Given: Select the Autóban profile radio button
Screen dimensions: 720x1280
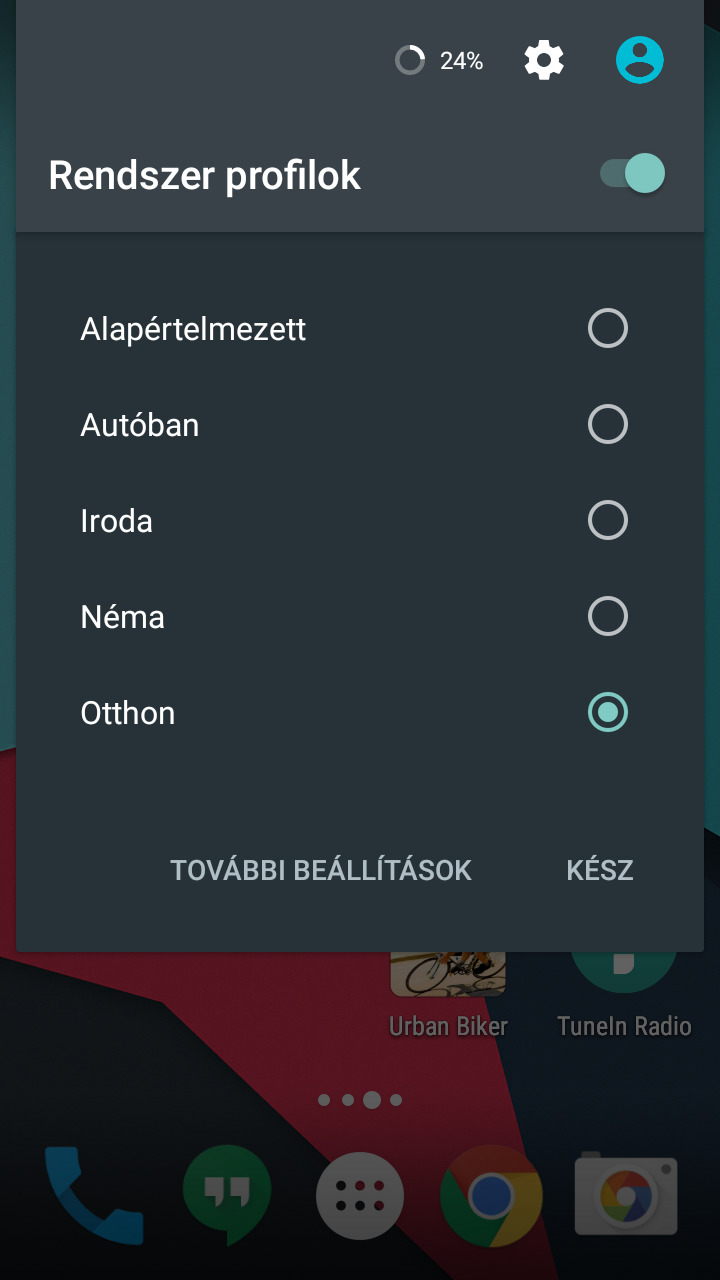Looking at the screenshot, I should 608,425.
